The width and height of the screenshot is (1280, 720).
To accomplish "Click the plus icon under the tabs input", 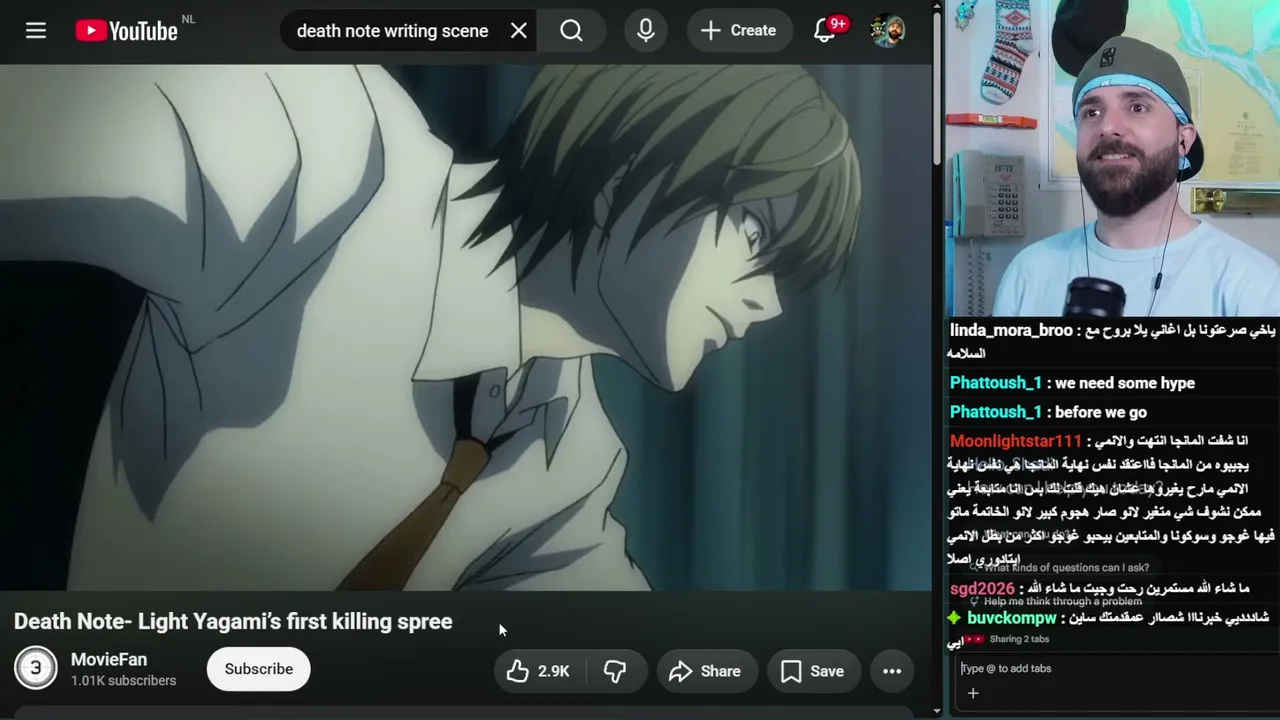I will tap(973, 693).
